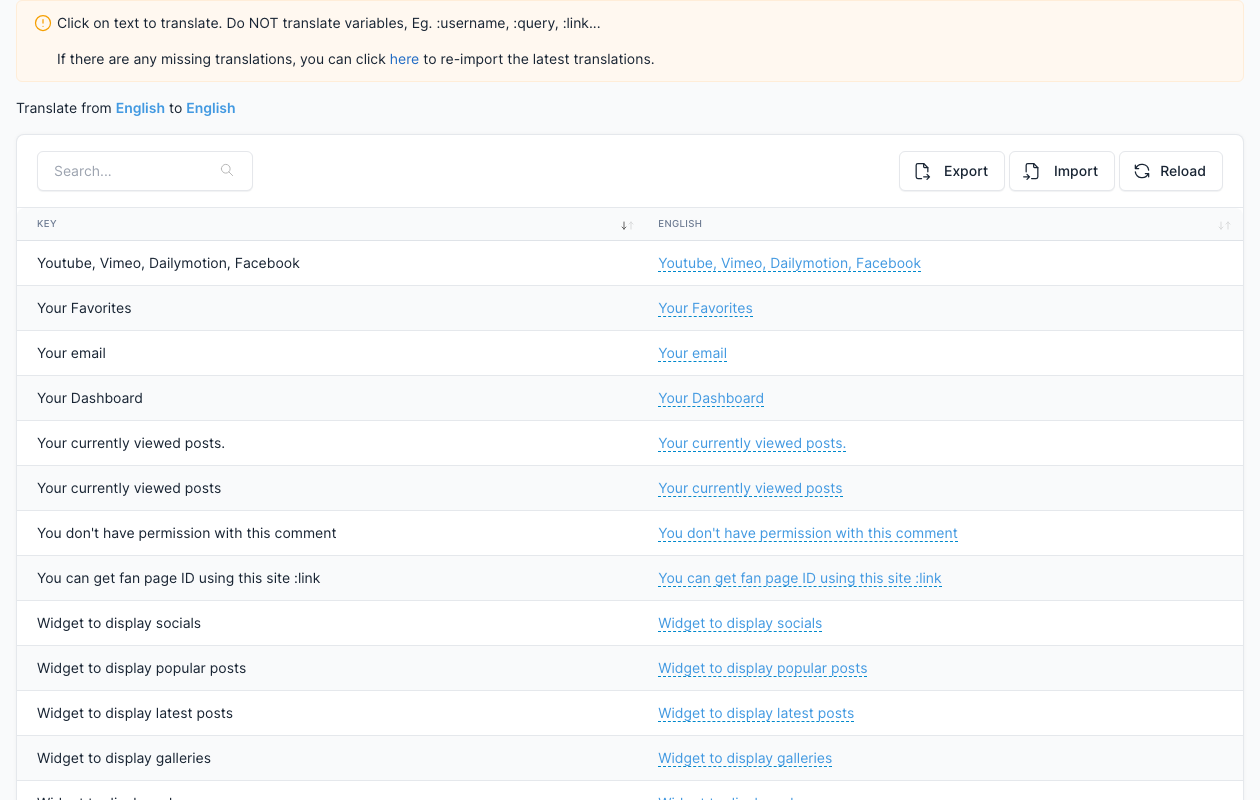Edit 'You can get fan page ID' translation

coord(800,578)
